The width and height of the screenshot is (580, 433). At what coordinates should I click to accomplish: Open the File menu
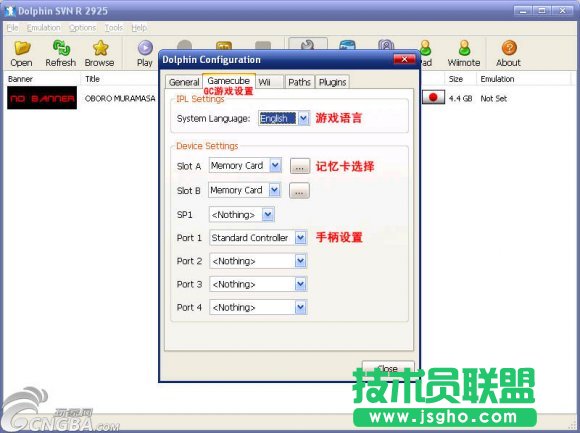click(x=12, y=28)
